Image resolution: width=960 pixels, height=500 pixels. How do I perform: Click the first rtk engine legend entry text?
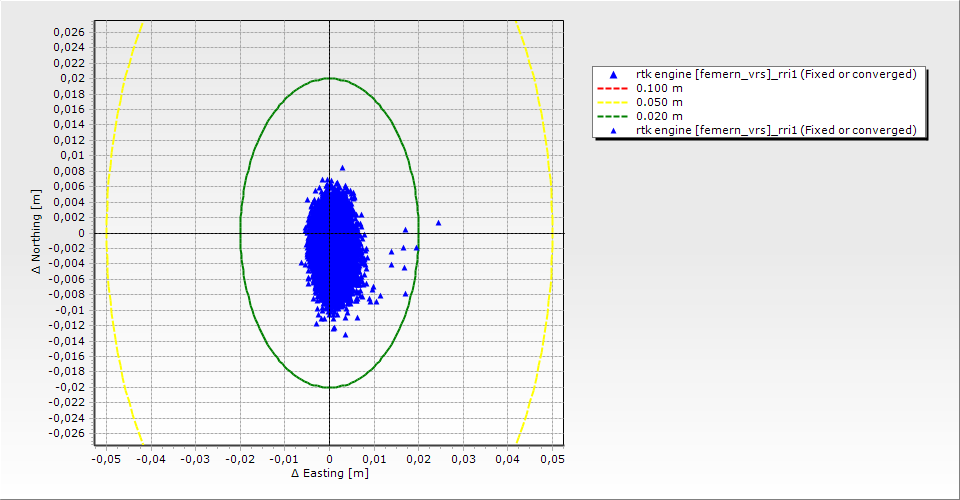tap(776, 74)
